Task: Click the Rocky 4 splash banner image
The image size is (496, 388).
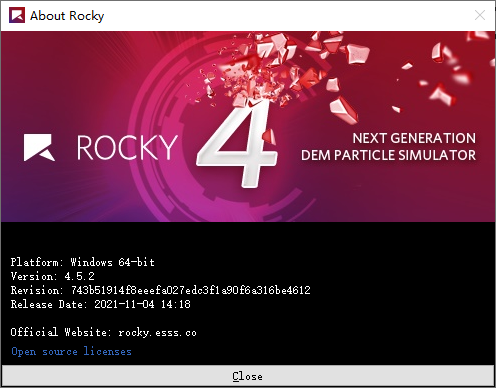Action: [x=248, y=126]
